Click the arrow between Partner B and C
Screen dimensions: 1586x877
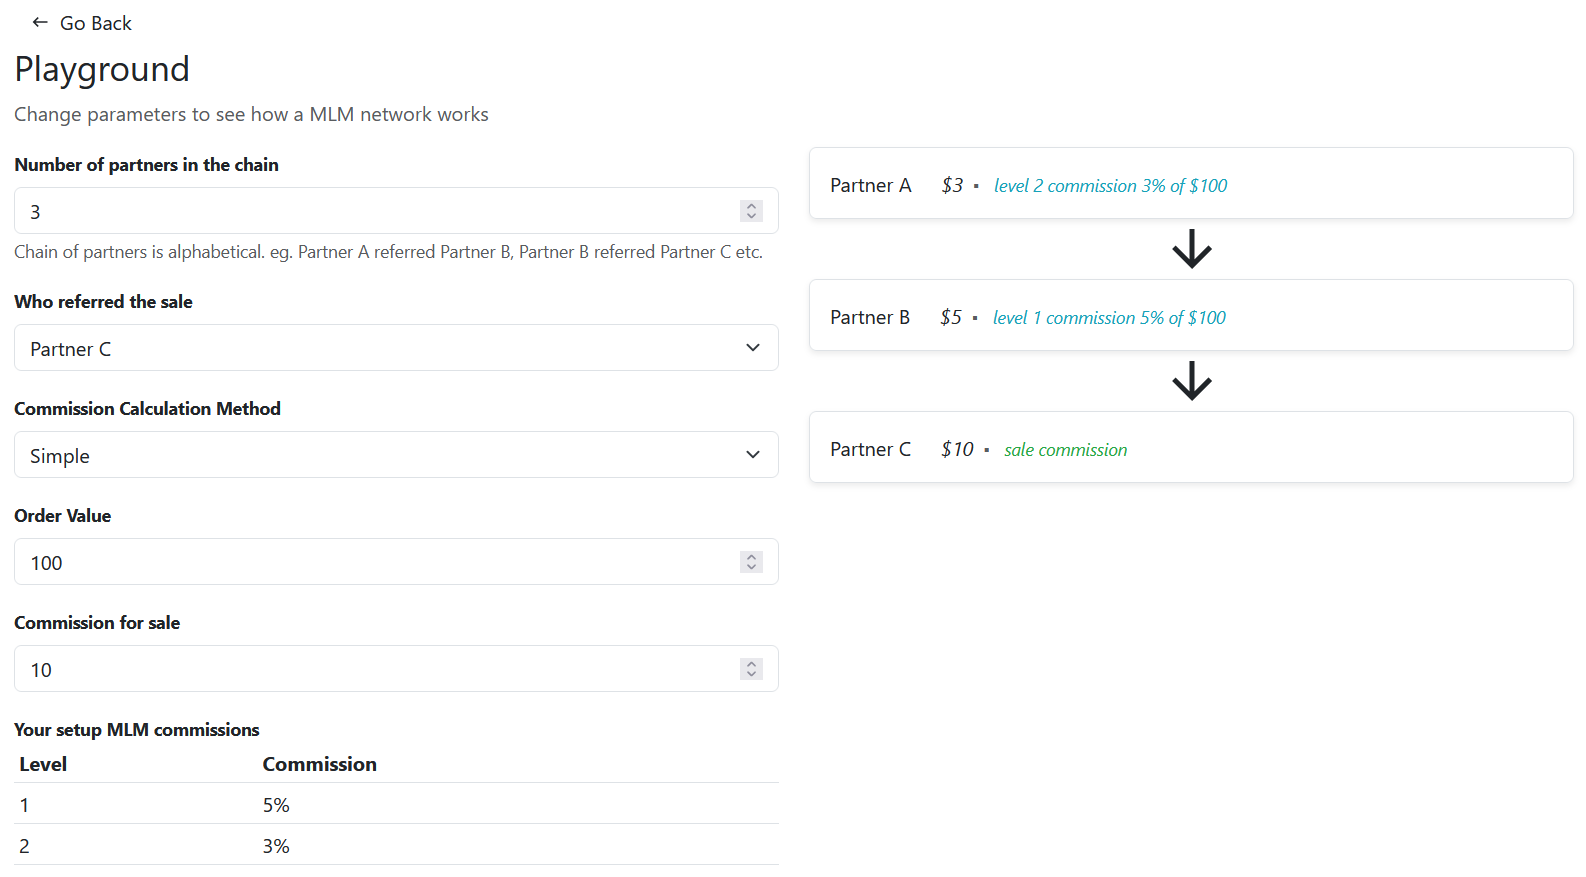coord(1191,381)
